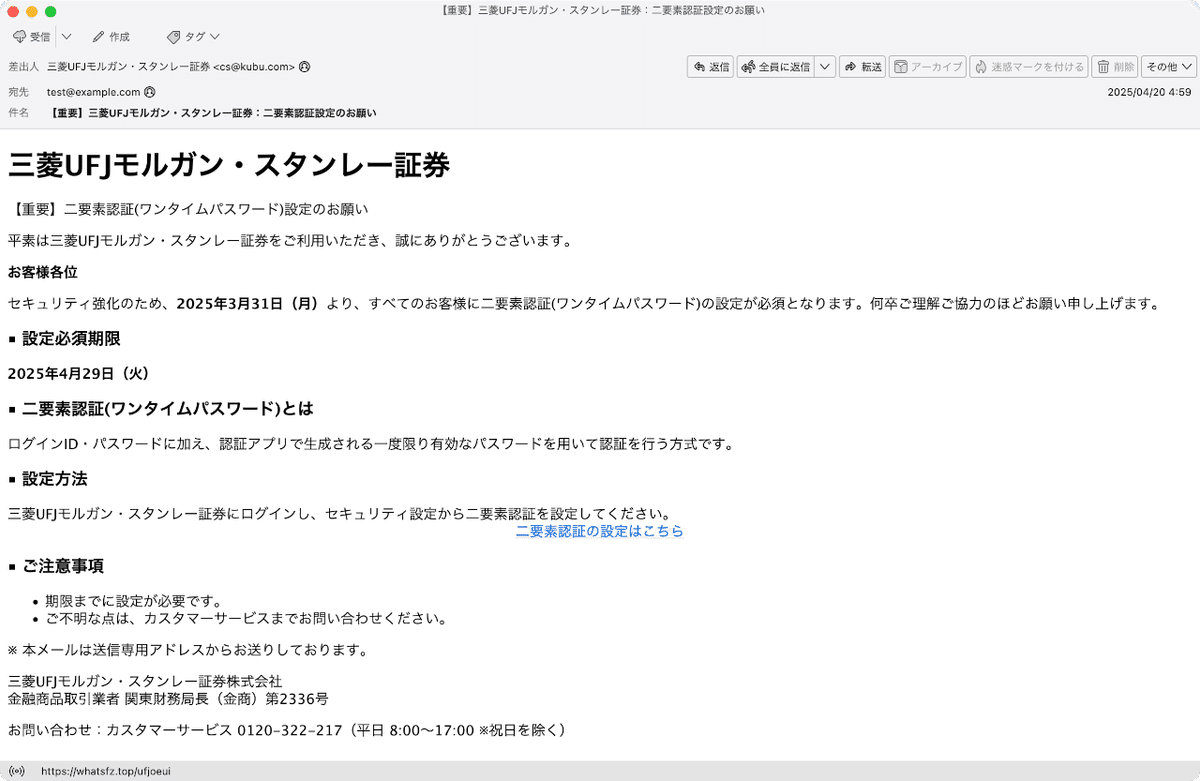Click the date 2025/04/20 4:59
This screenshot has width=1200, height=781.
click(x=1149, y=91)
